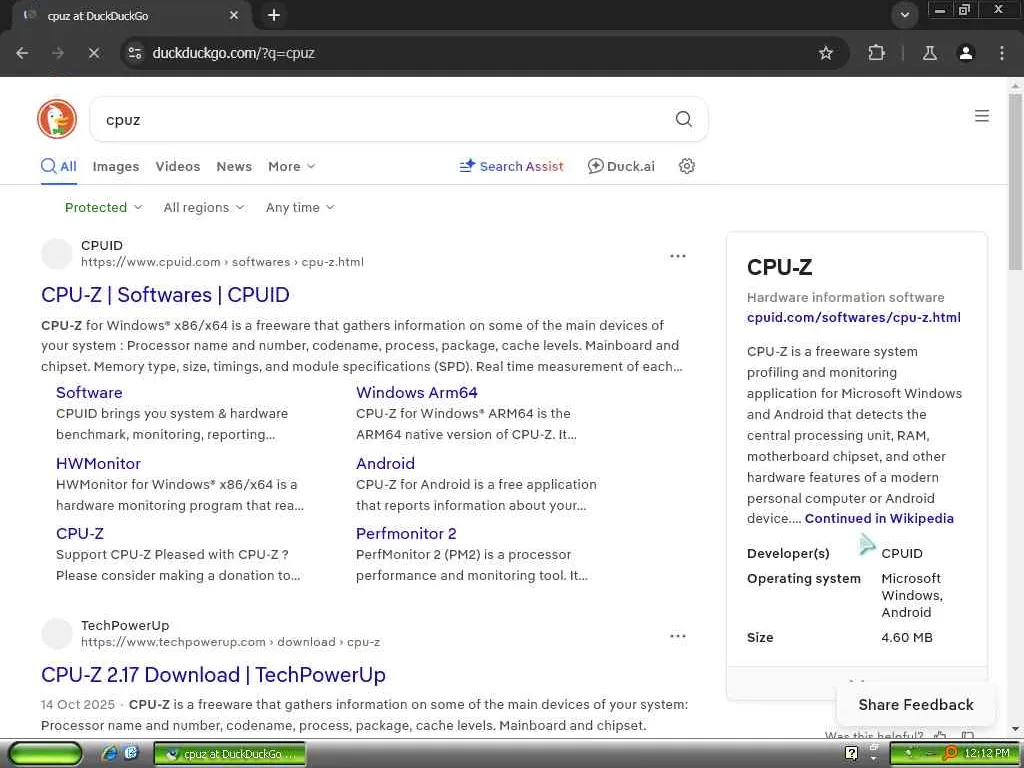Screen dimensions: 1024x768
Task: Open the Software sitelink
Action: click(x=89, y=392)
